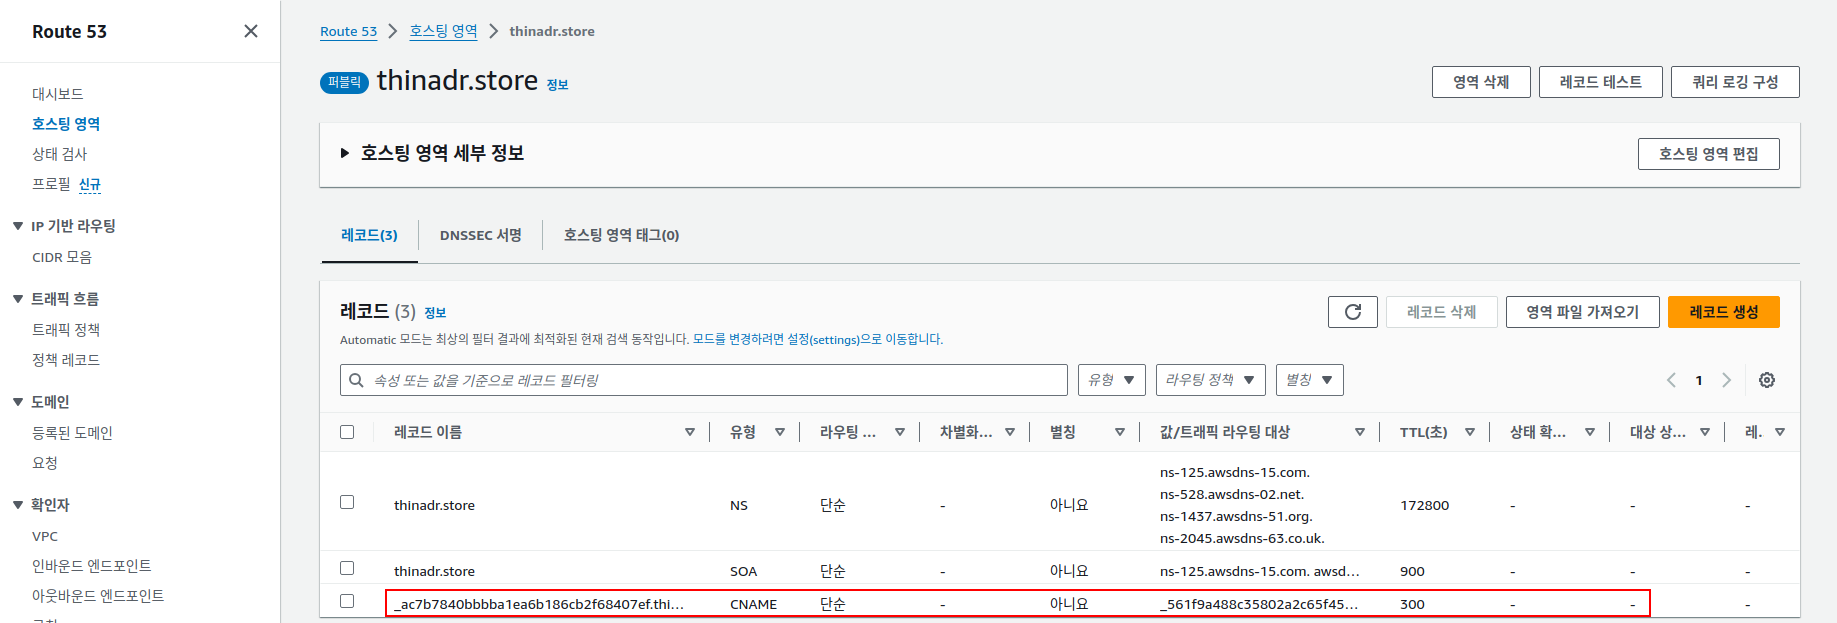Open the 별칭 filter dropdown
1837x623 pixels.
(x=1310, y=380)
